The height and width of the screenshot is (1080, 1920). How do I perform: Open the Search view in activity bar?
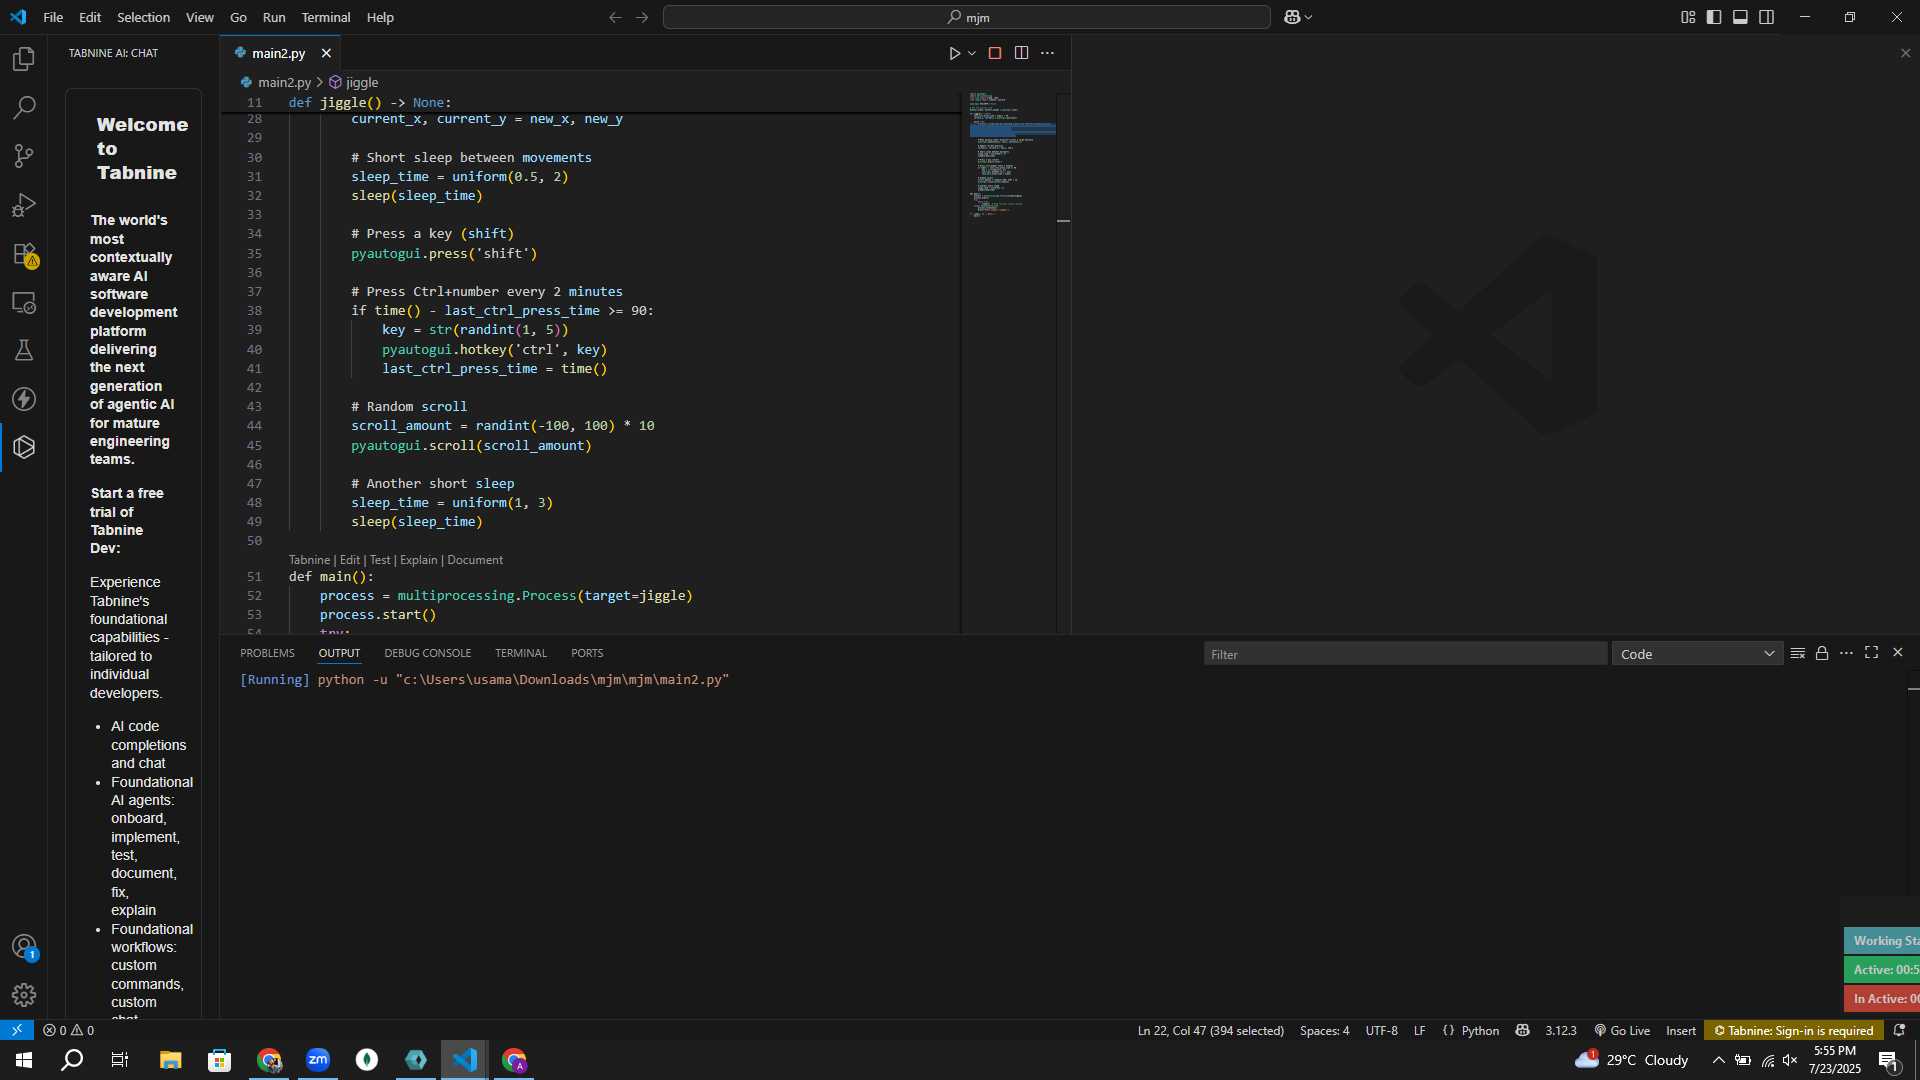coord(24,108)
